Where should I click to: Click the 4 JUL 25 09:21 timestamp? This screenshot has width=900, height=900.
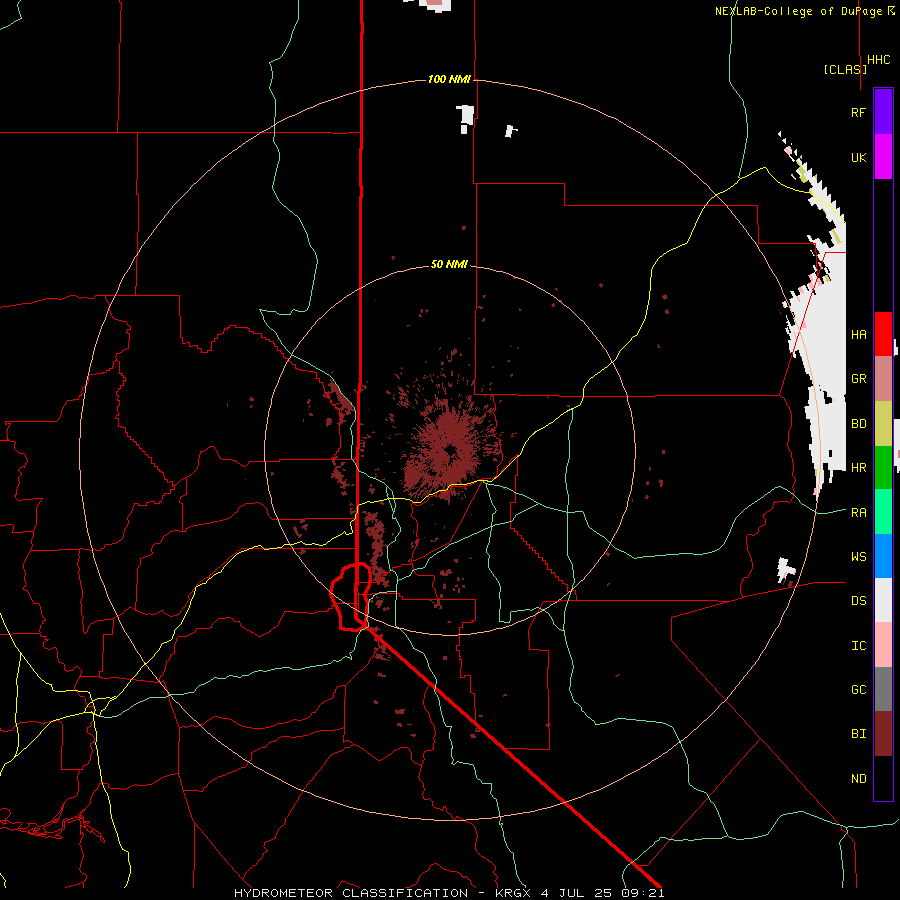point(603,893)
